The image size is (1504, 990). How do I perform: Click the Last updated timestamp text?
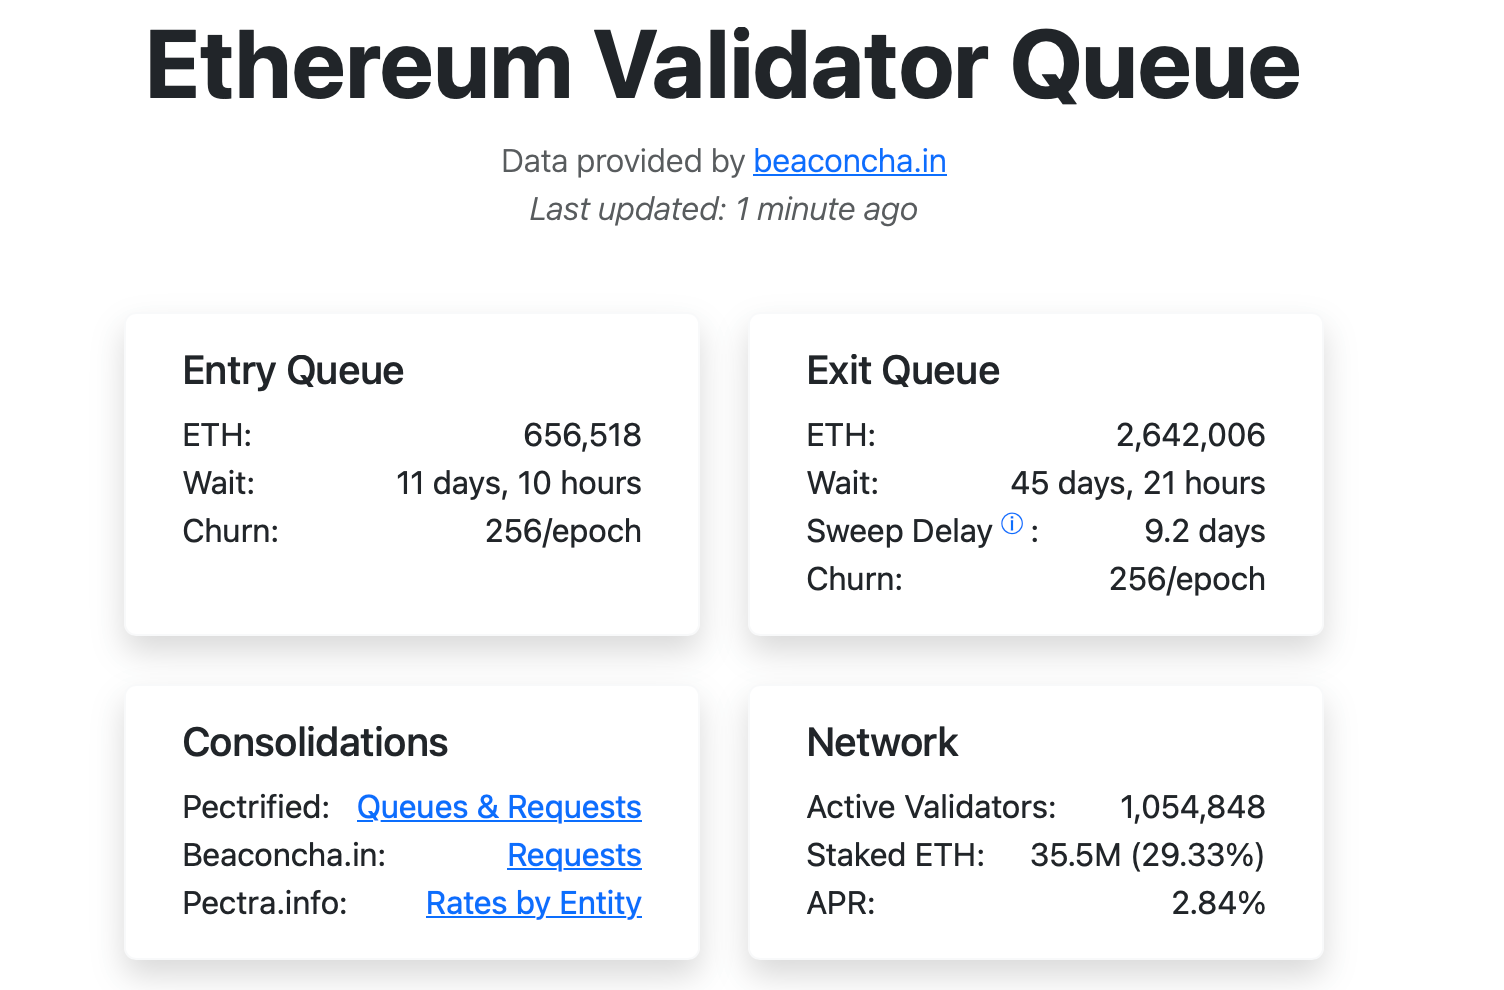[x=724, y=209]
